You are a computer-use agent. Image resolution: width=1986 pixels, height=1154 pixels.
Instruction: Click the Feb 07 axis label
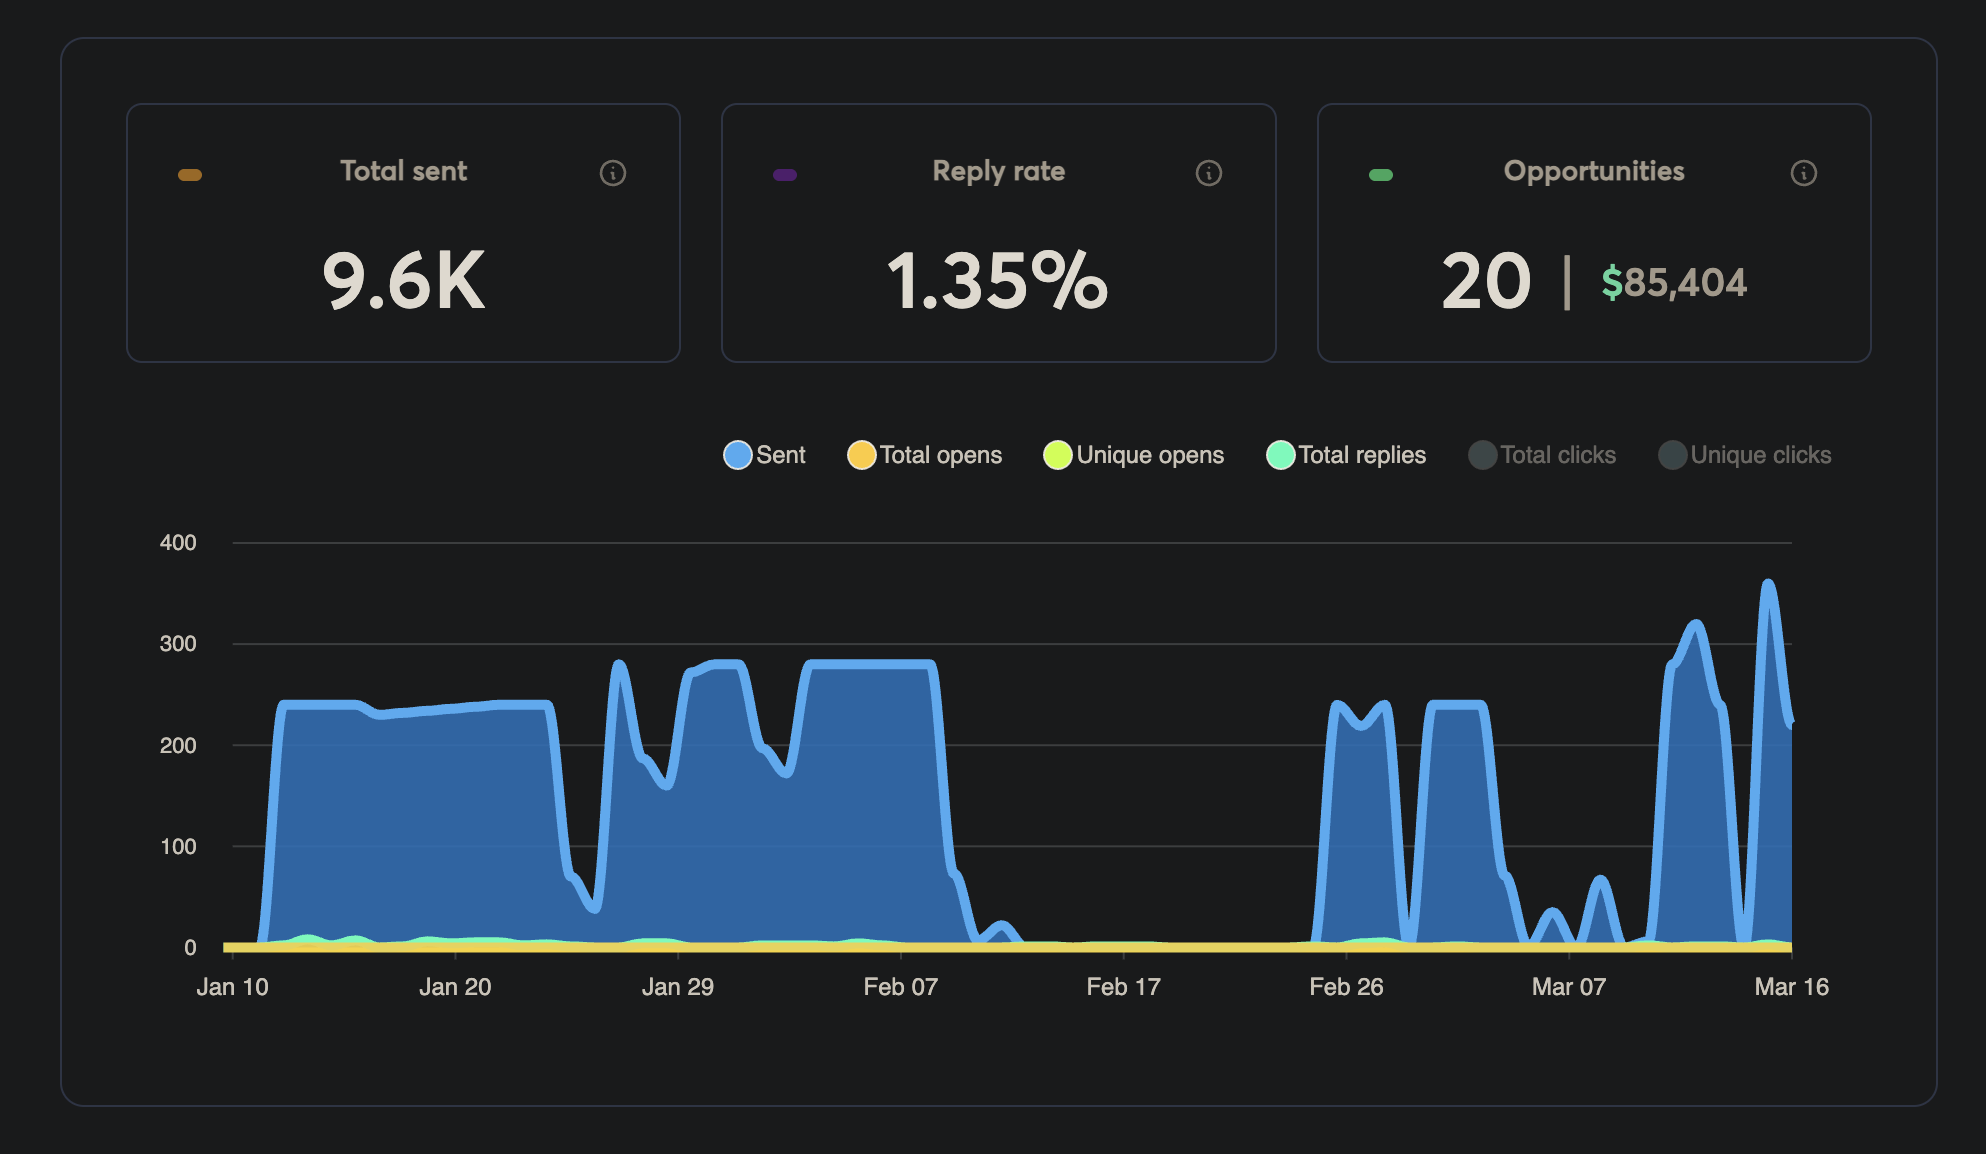tap(901, 986)
